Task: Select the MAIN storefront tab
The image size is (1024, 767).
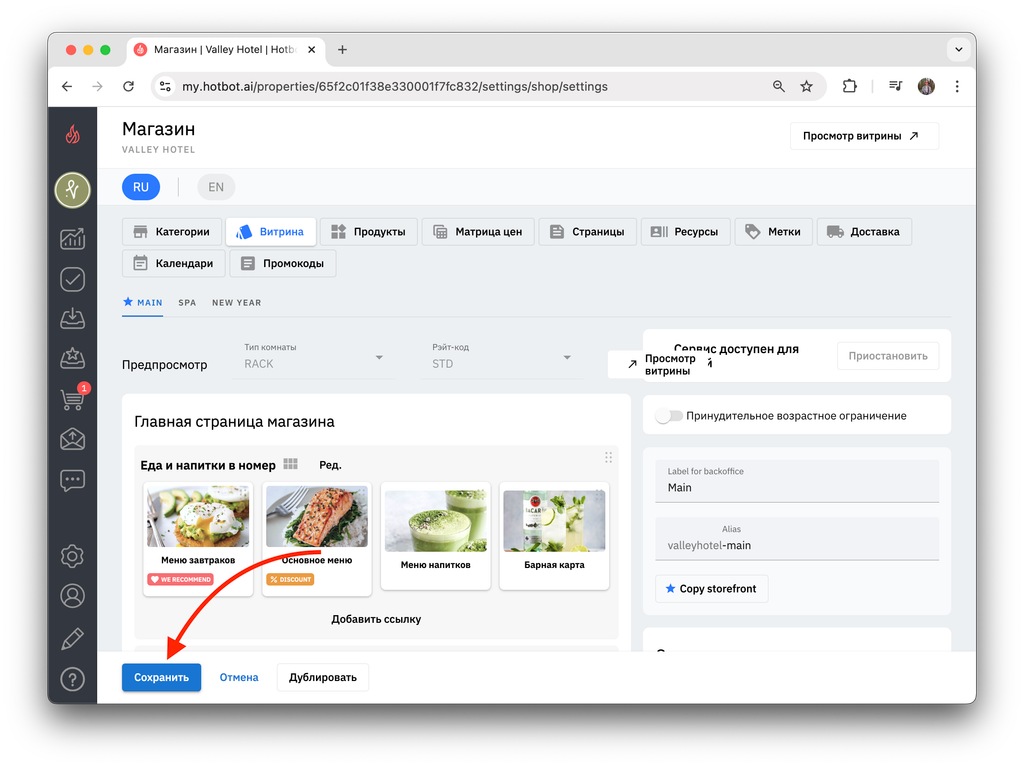Action: click(142, 302)
